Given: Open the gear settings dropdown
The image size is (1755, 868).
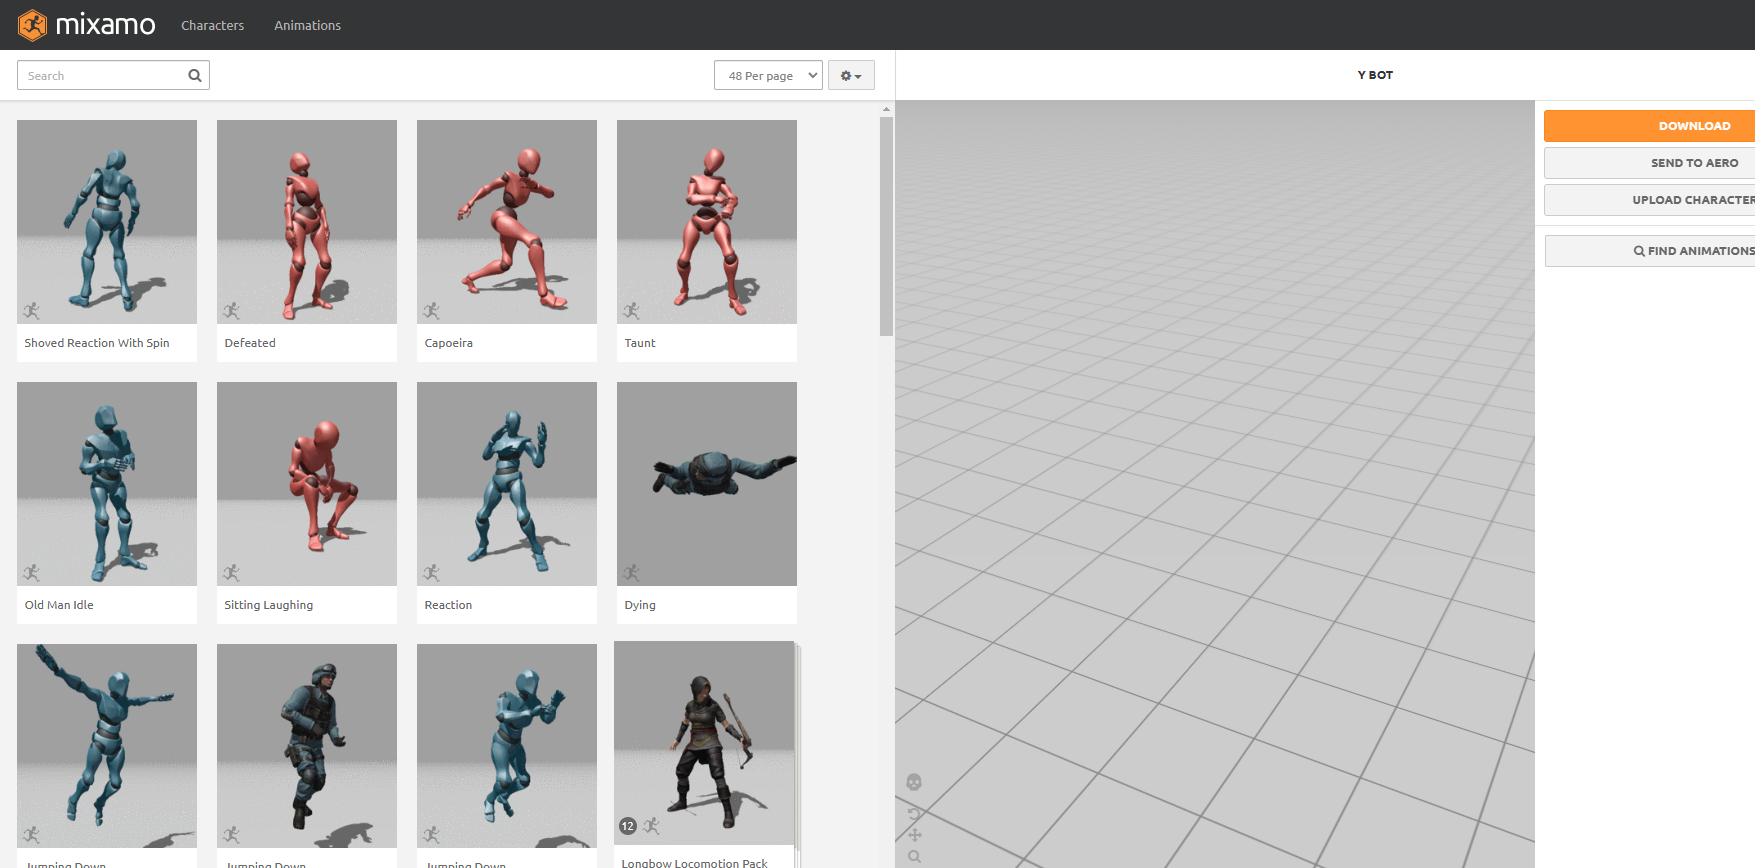Looking at the screenshot, I should 851,75.
